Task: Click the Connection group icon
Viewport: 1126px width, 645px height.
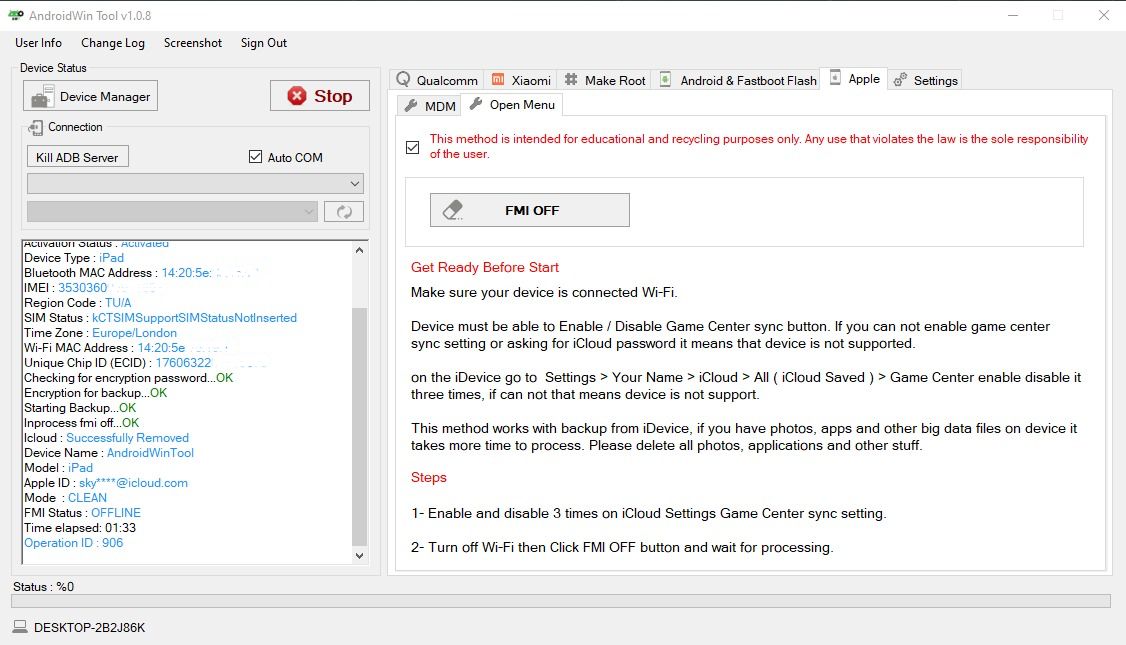Action: coord(35,128)
